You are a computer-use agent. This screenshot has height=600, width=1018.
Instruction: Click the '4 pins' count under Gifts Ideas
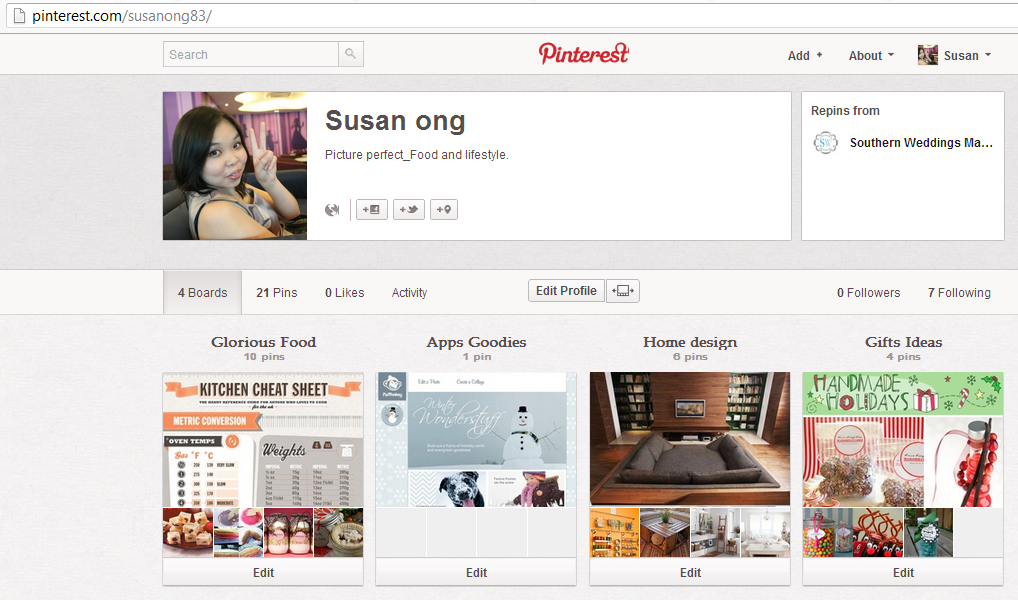pos(904,356)
